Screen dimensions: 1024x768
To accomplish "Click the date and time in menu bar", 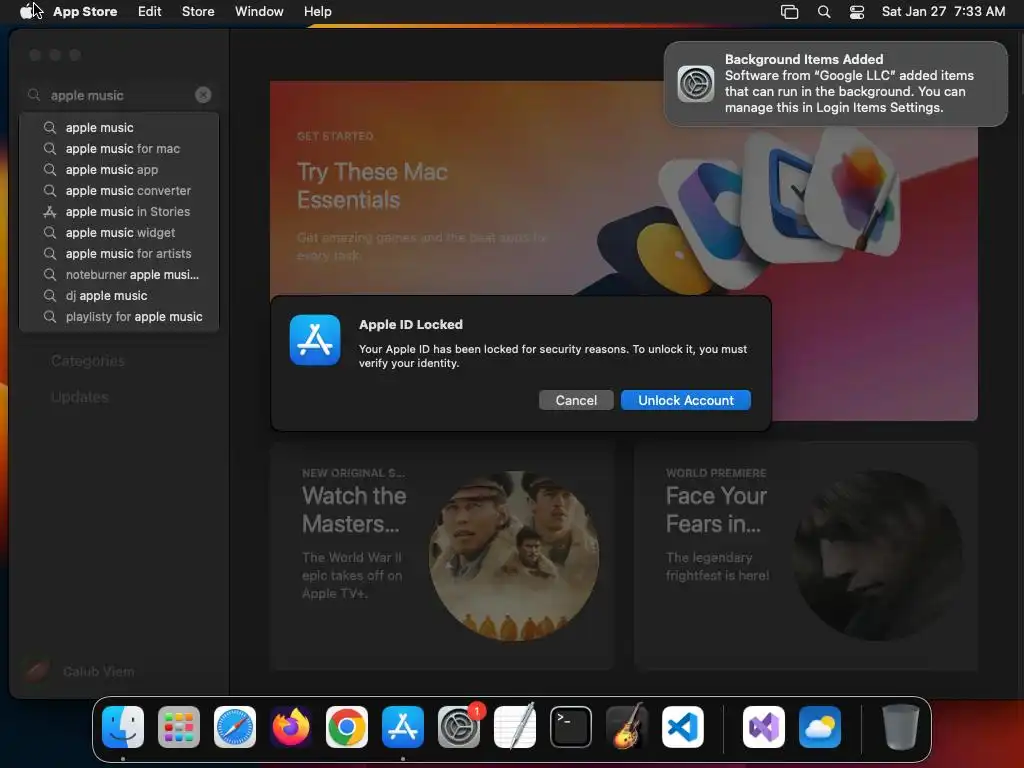I will (943, 11).
